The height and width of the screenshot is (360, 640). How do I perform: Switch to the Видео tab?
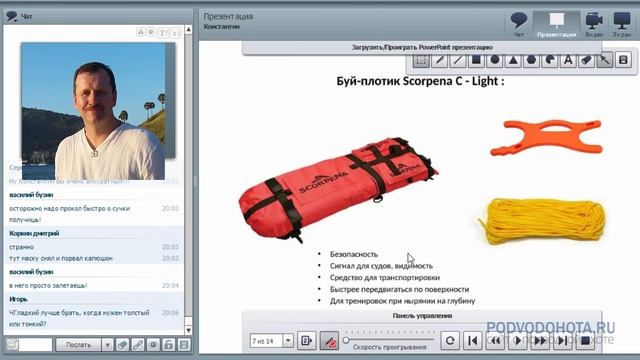594,25
